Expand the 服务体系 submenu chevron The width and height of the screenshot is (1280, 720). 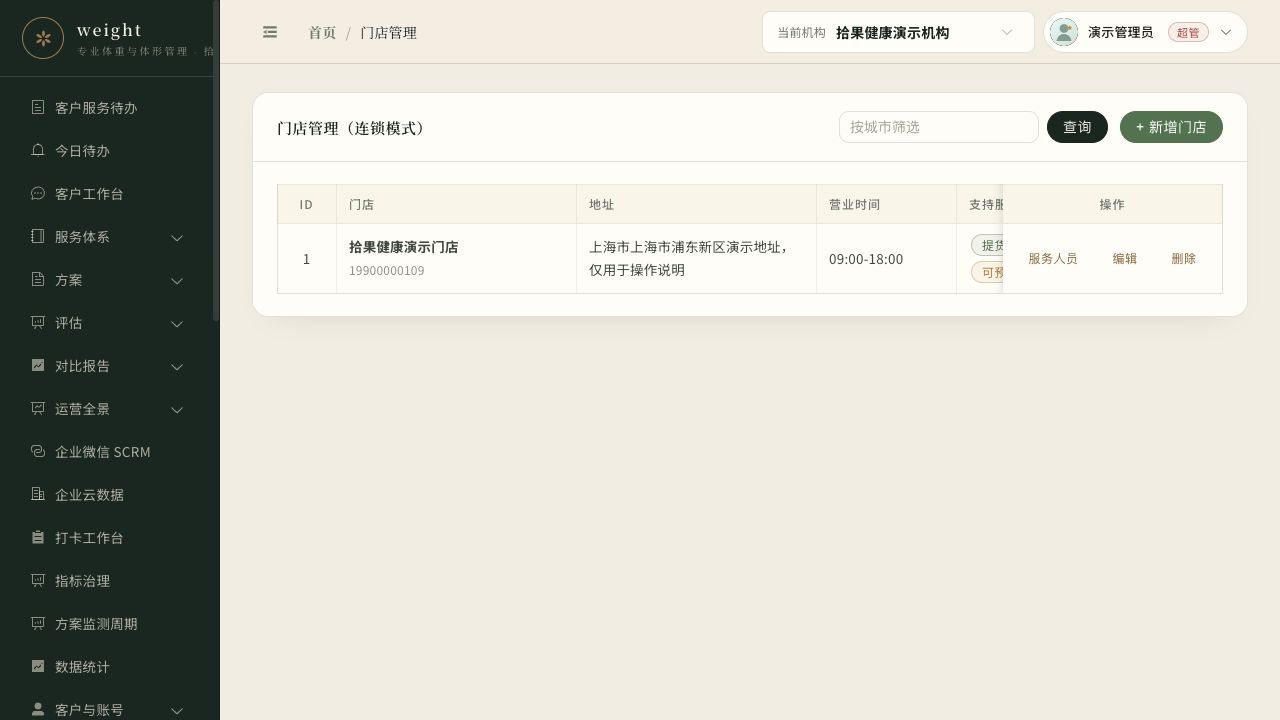177,237
